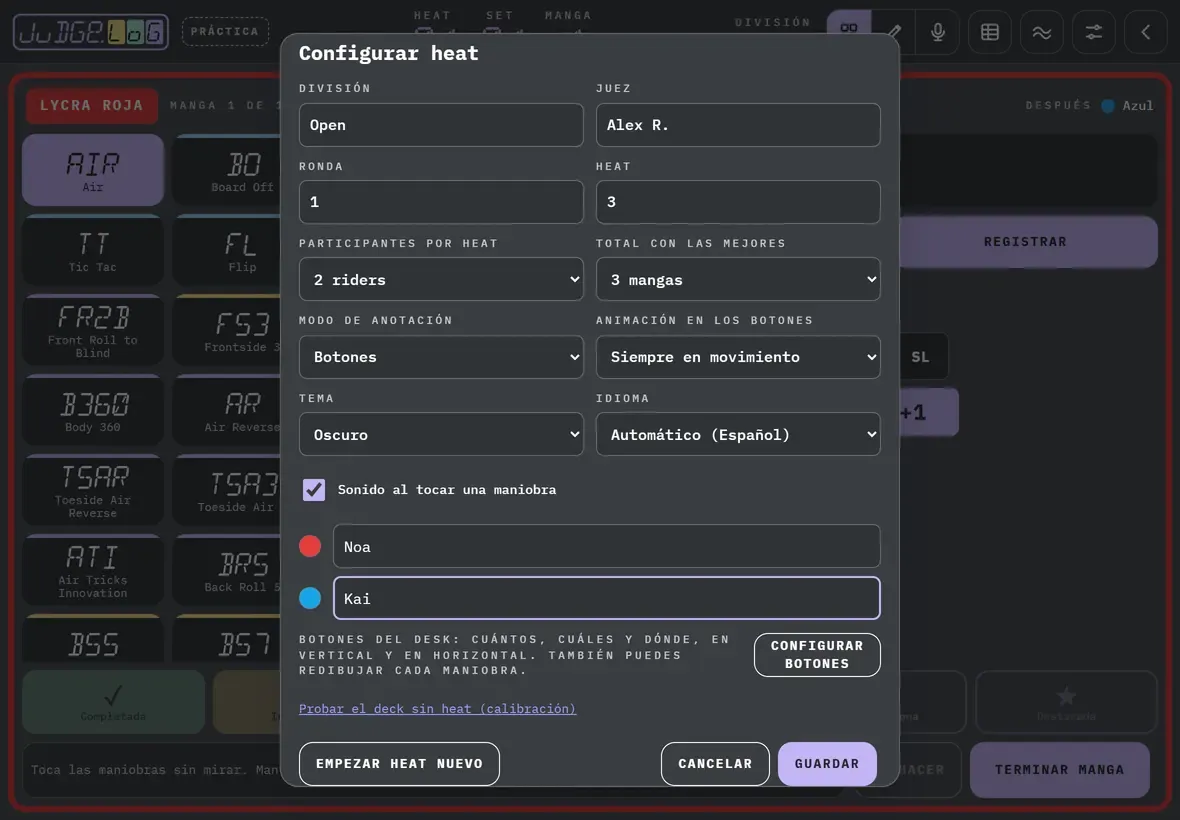1180x820 pixels.
Task: Click the wave icon in top bar
Action: [x=1042, y=32]
